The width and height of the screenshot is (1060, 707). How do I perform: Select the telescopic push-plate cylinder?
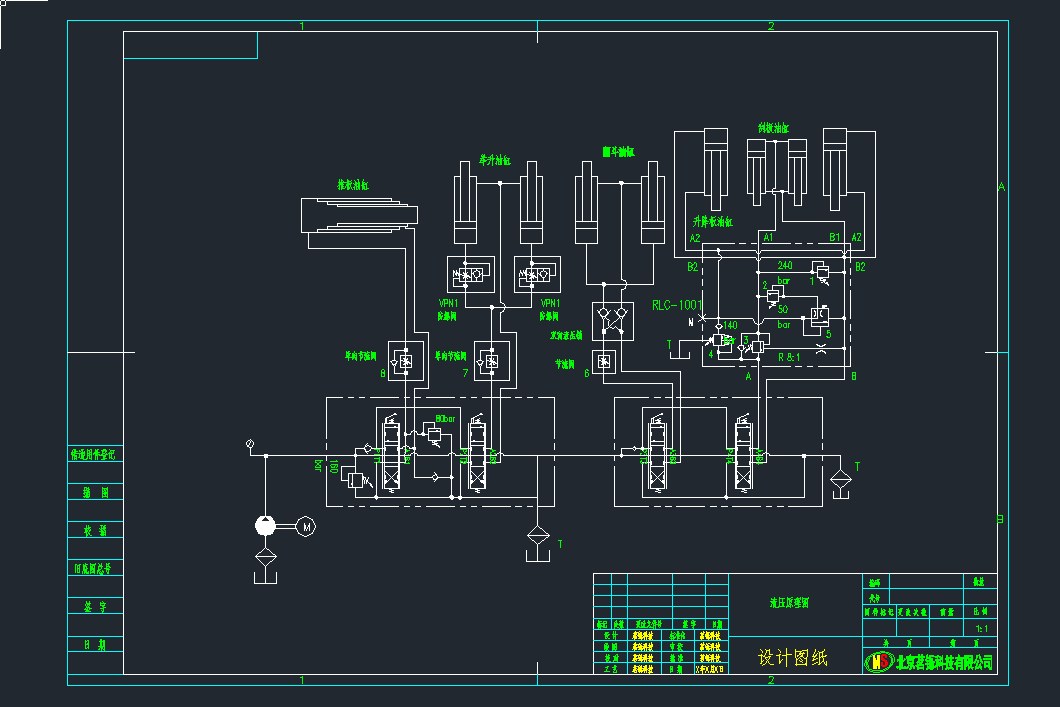359,216
